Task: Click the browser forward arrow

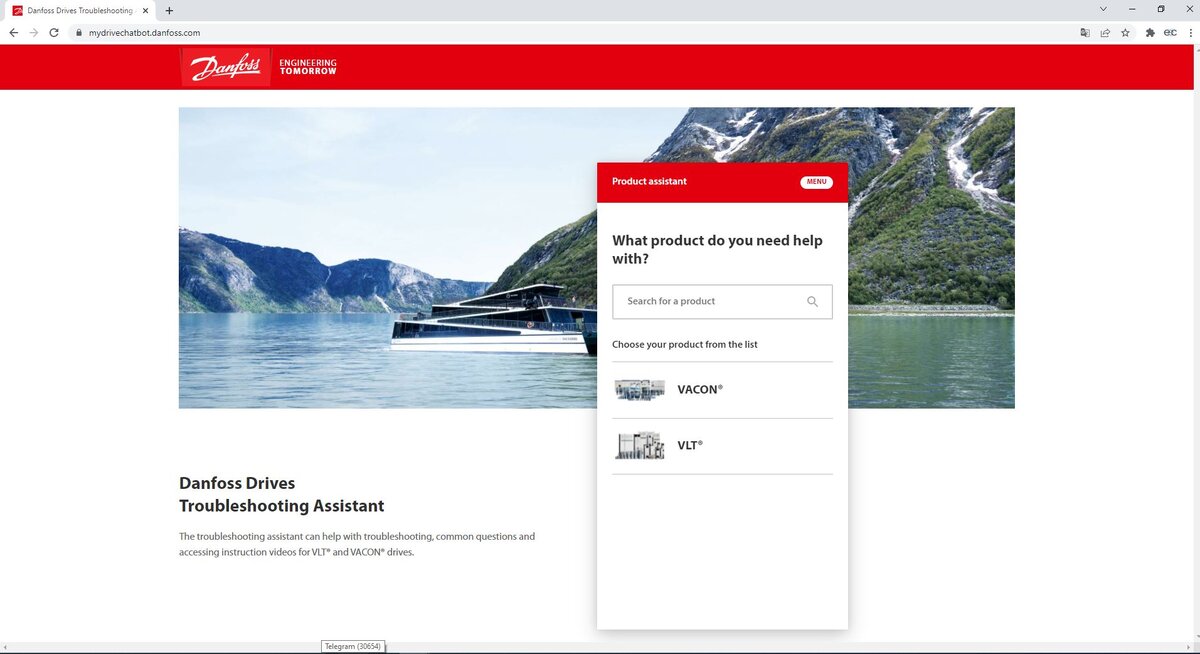Action: click(34, 32)
